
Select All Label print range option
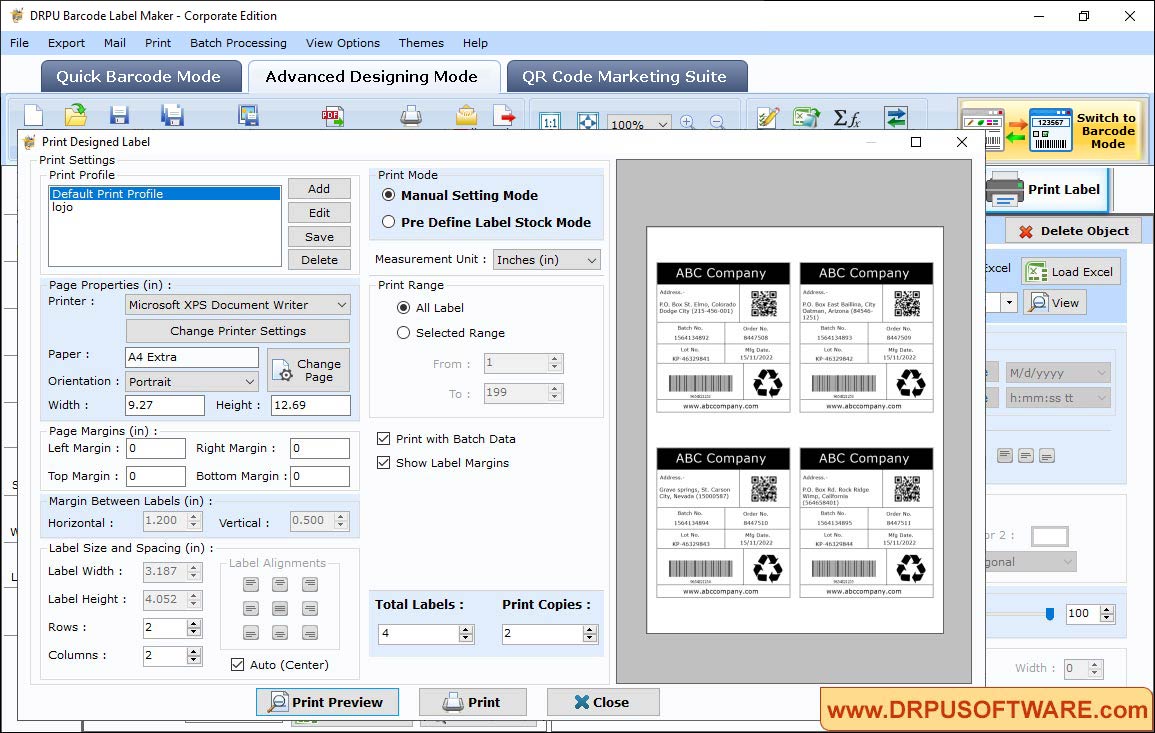pyautogui.click(x=403, y=307)
